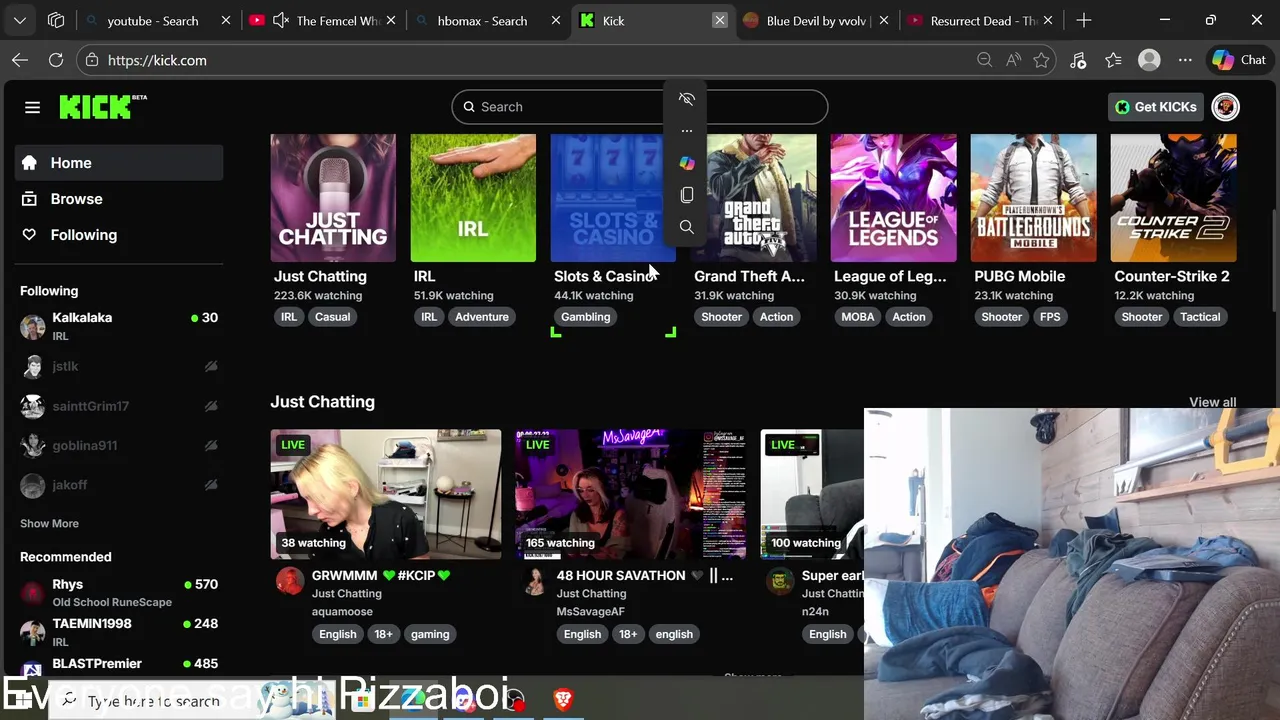Viewport: 1280px width, 720px height.
Task: Reload the Kick page
Action: point(56,60)
